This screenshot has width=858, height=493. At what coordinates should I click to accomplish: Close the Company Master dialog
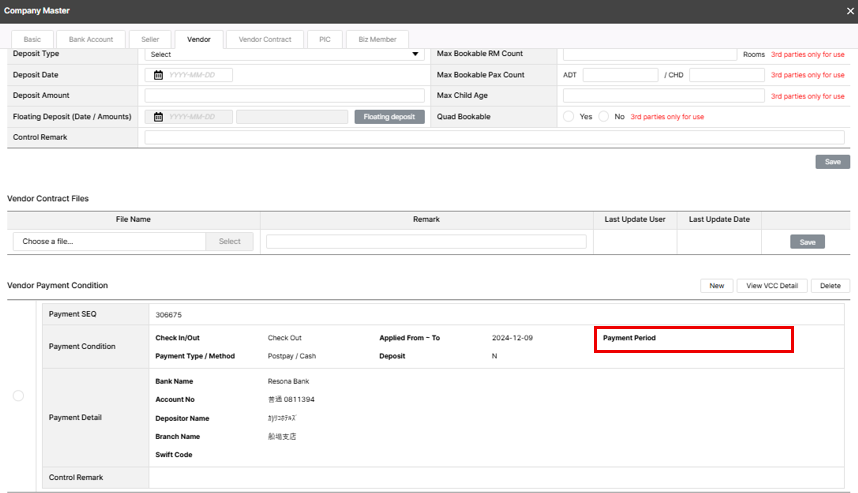[849, 10]
